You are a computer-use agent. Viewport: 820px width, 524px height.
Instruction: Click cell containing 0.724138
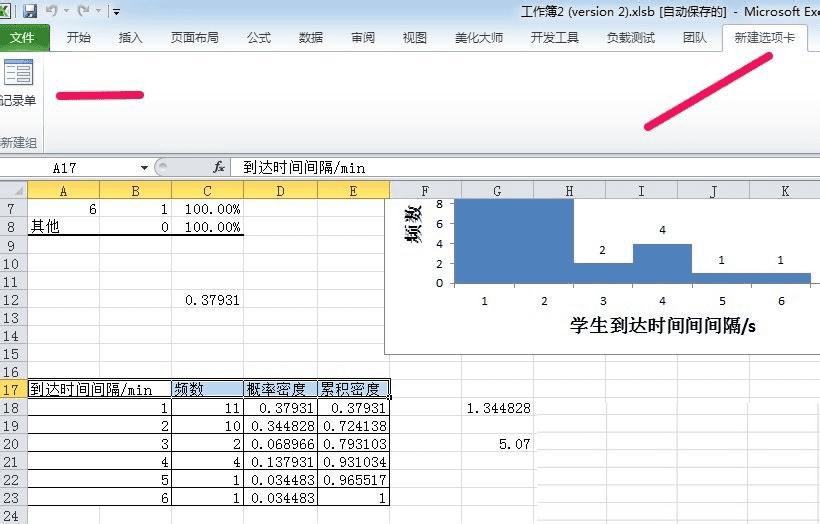(354, 426)
